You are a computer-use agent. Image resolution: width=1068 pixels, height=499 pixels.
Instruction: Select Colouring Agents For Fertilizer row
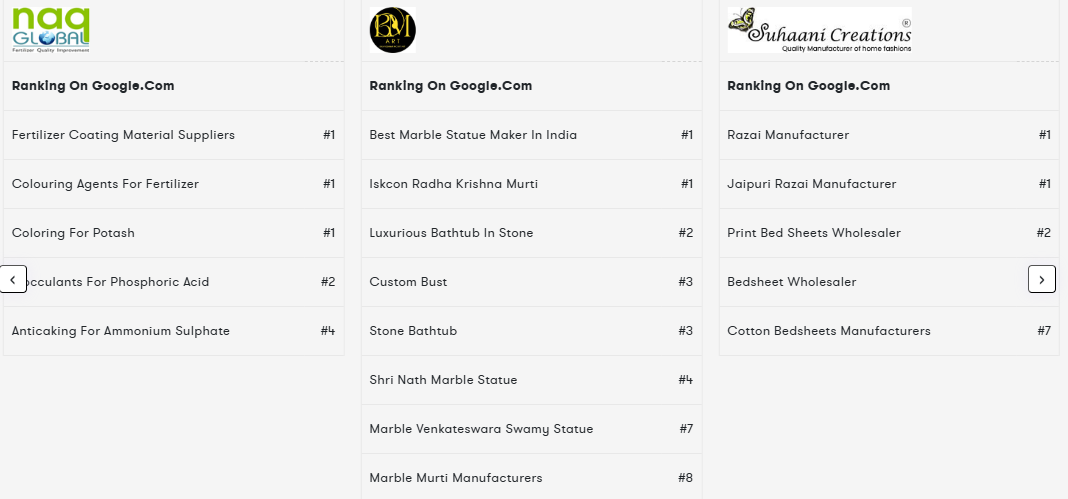(105, 184)
